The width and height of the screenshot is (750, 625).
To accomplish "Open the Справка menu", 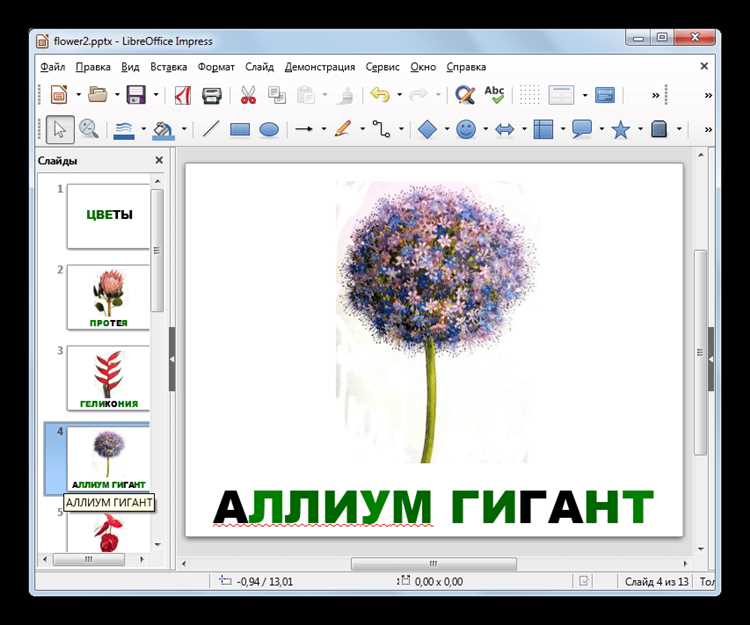I will pos(466,67).
